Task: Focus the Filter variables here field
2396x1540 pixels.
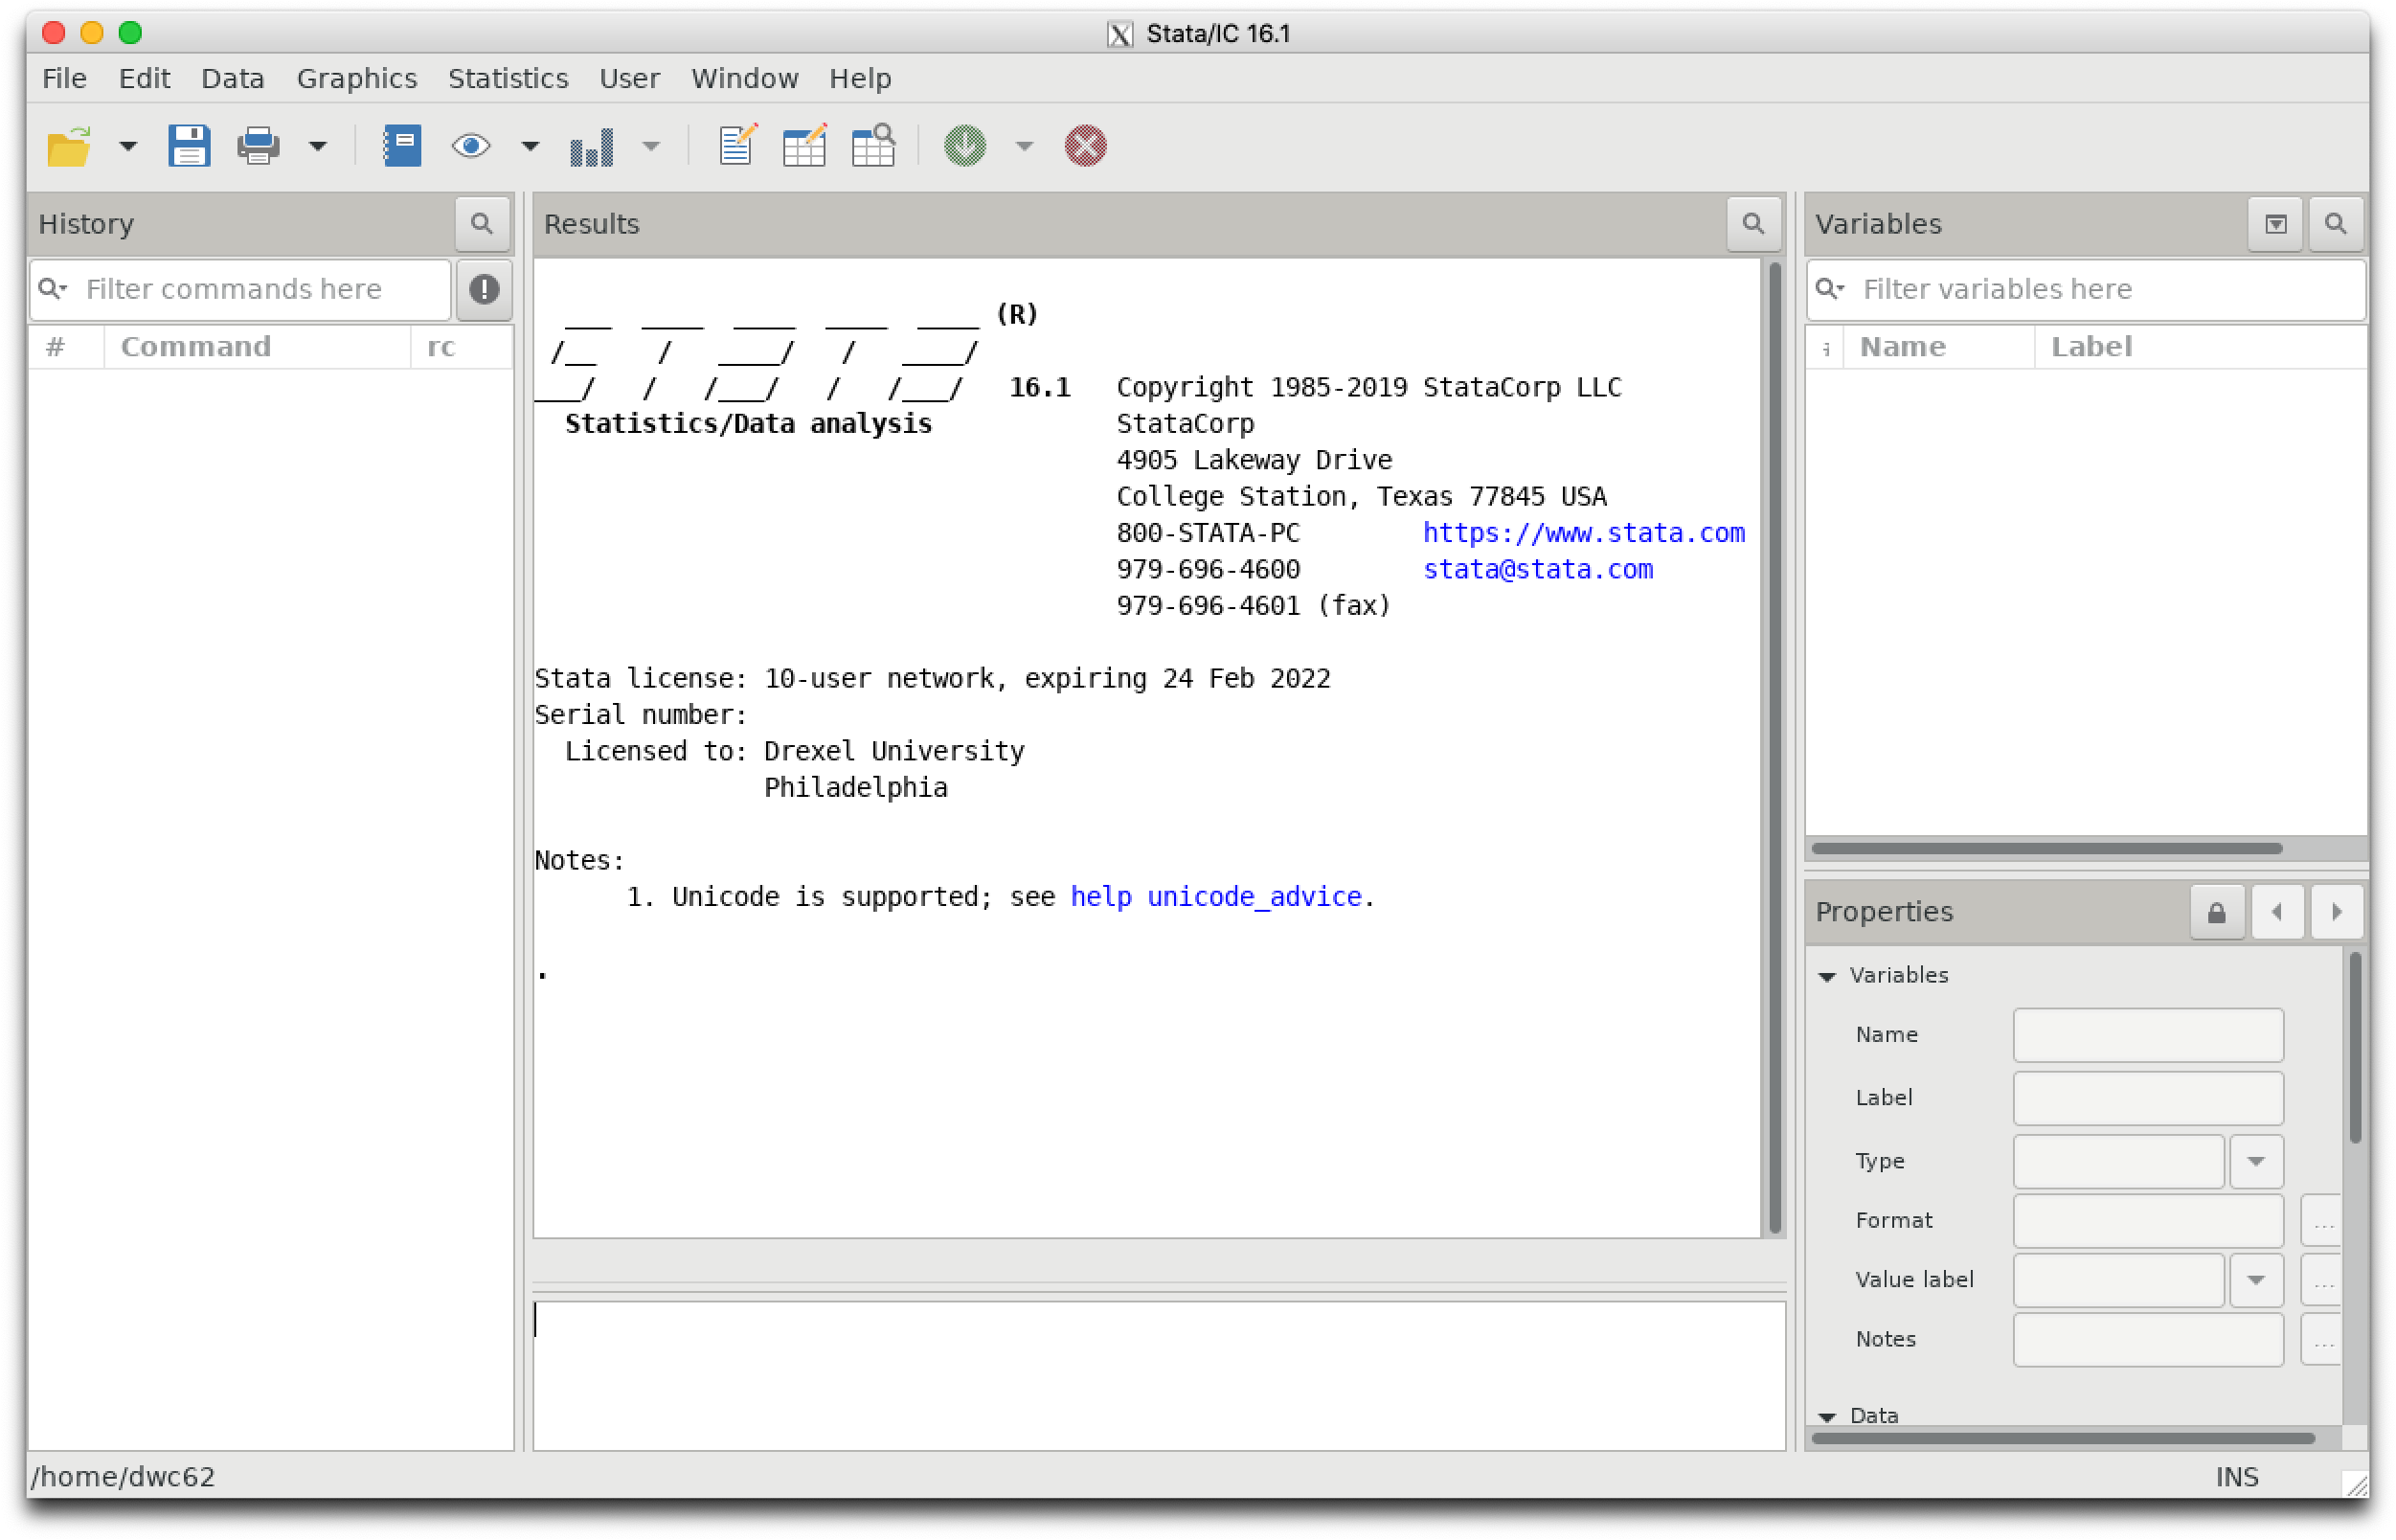Action: [2085, 289]
